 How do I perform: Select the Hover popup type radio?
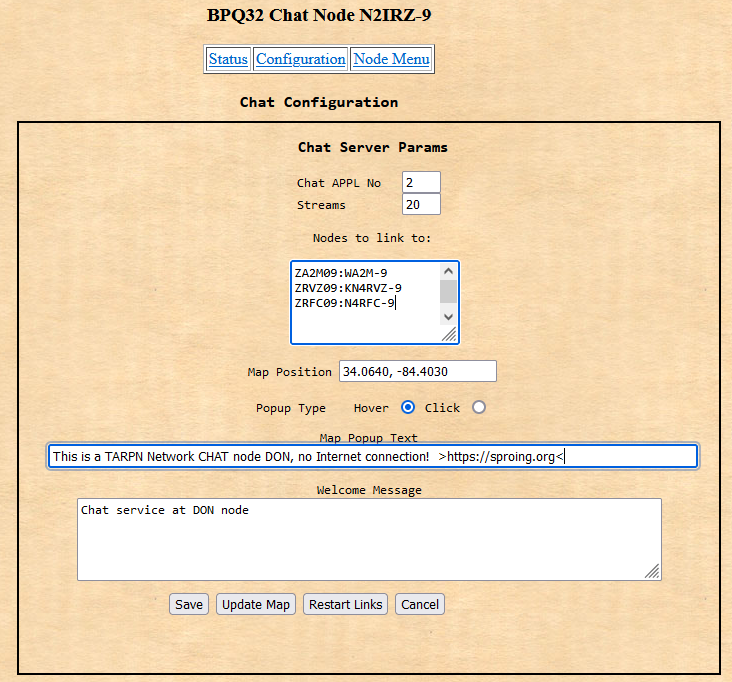(408, 408)
